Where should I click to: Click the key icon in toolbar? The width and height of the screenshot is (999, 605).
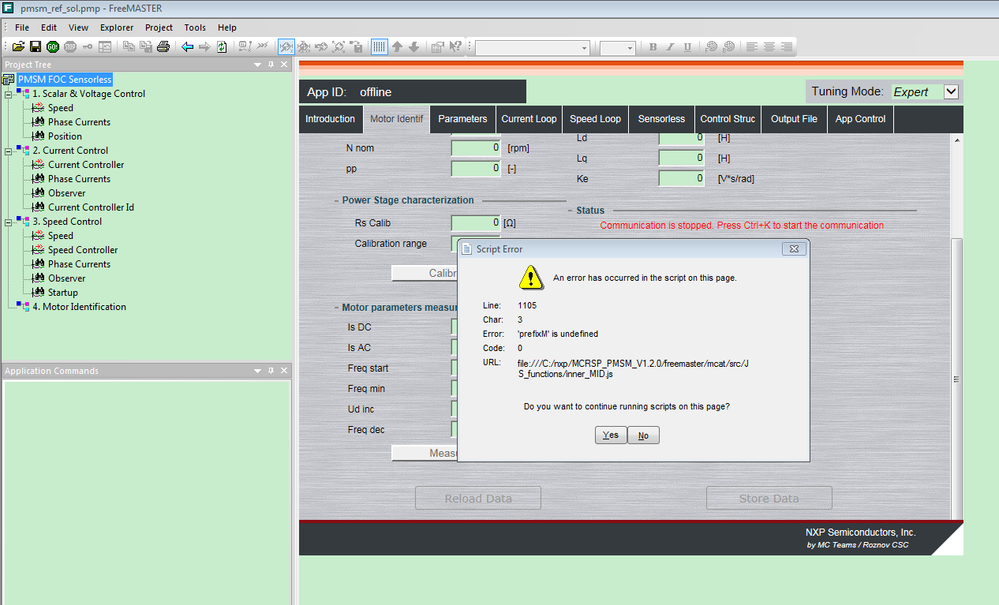[x=87, y=46]
